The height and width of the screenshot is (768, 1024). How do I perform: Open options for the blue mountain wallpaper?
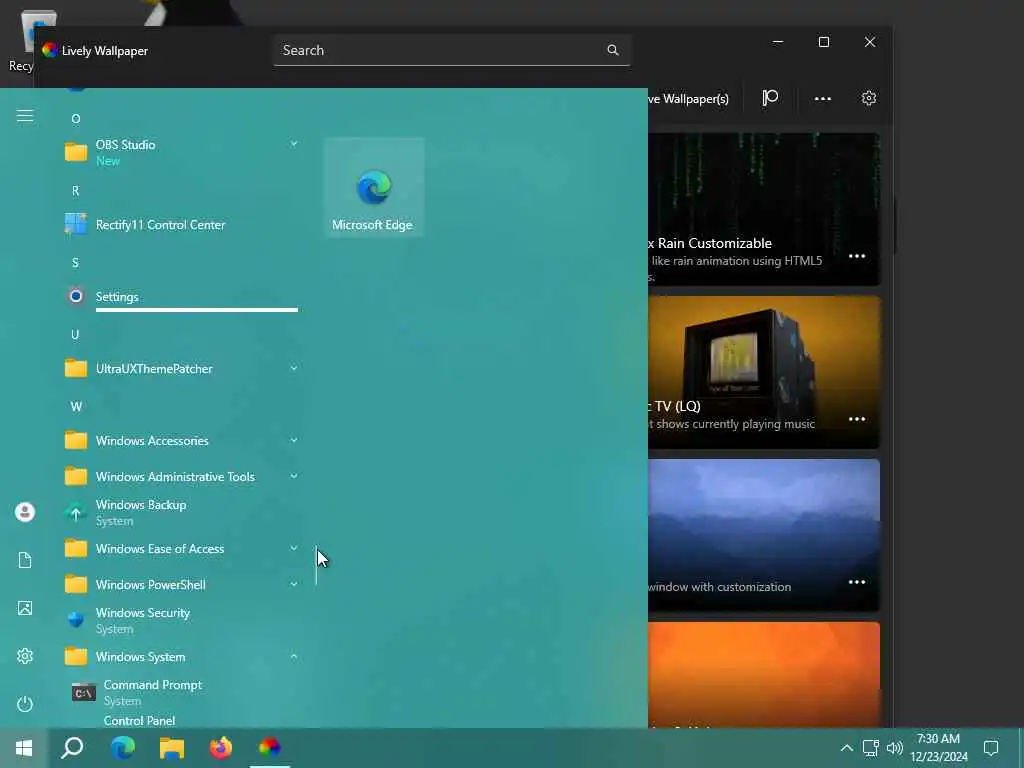[857, 582]
